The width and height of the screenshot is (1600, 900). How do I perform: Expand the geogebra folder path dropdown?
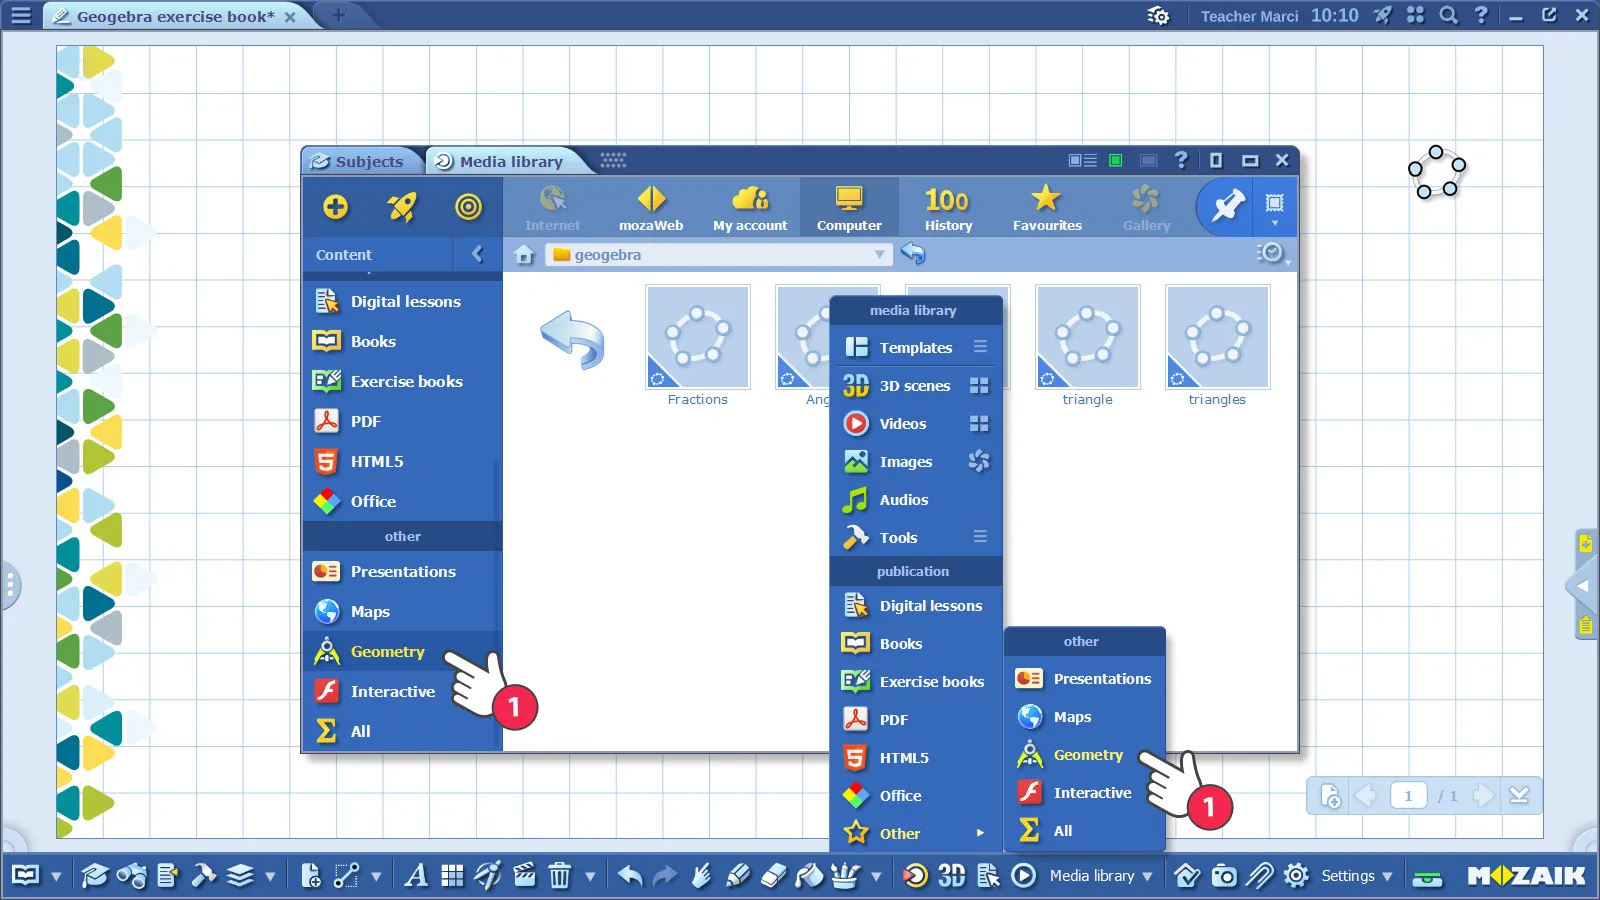point(879,255)
